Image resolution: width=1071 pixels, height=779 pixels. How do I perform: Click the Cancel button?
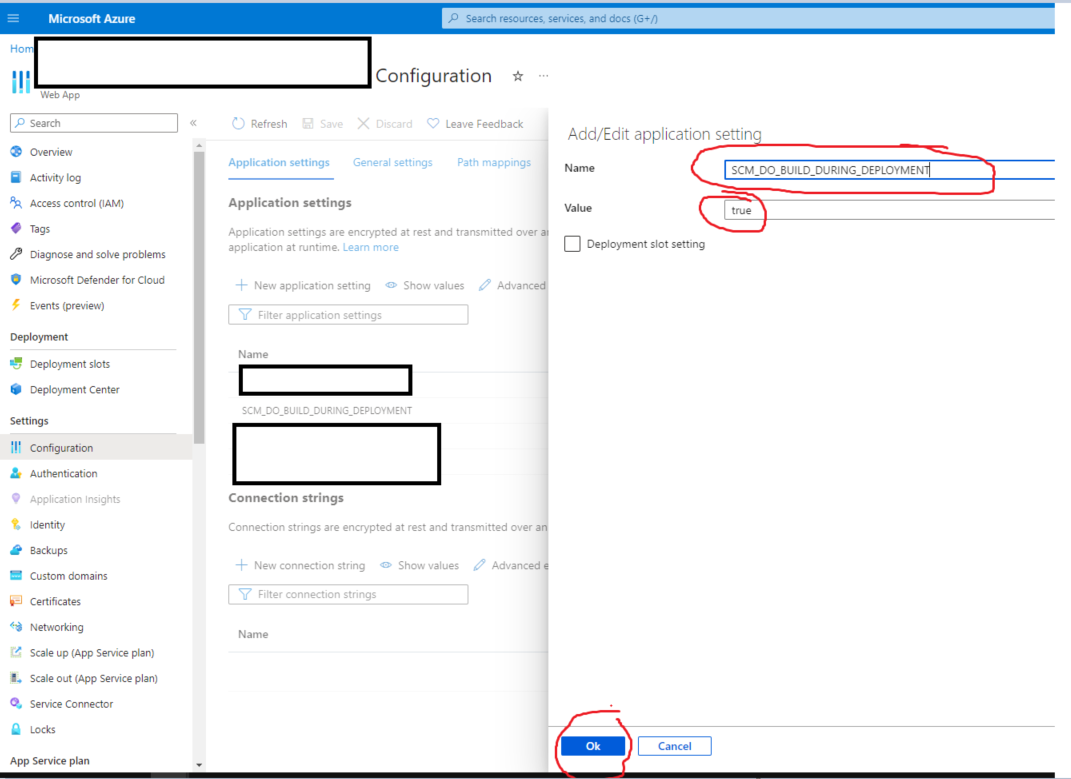click(x=675, y=746)
